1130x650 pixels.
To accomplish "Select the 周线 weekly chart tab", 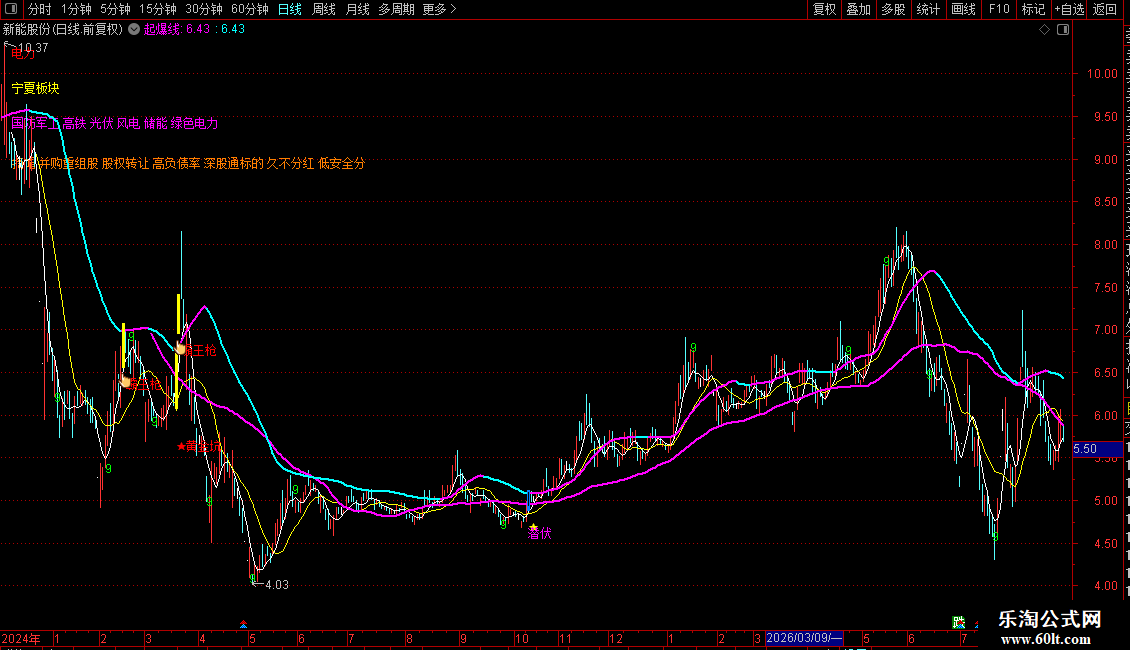I will point(324,9).
